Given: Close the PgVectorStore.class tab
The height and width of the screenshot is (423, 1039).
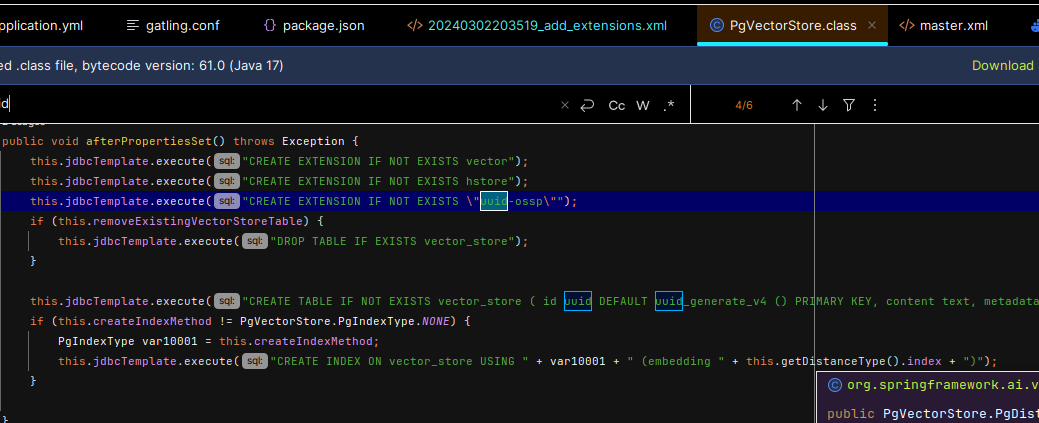Looking at the screenshot, I should click(x=872, y=25).
